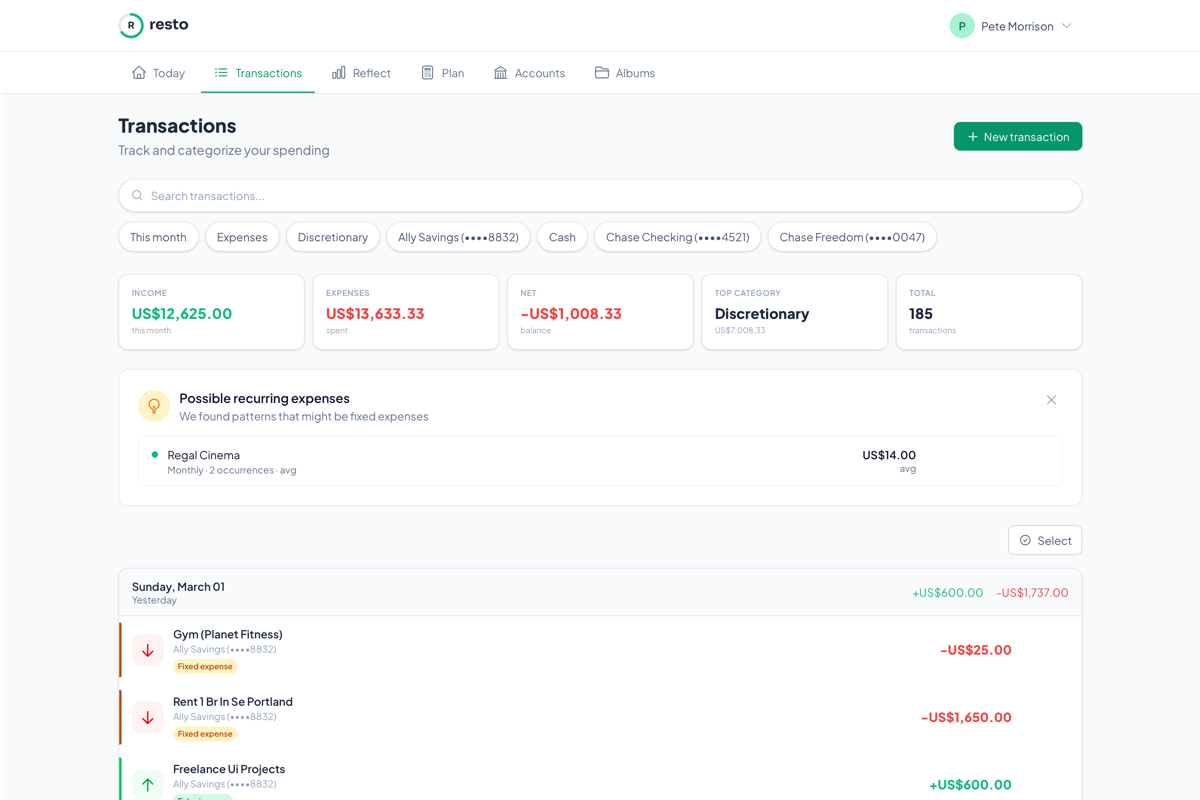Image resolution: width=1200 pixels, height=800 pixels.
Task: Click the resto logo icon
Action: [x=131, y=24]
